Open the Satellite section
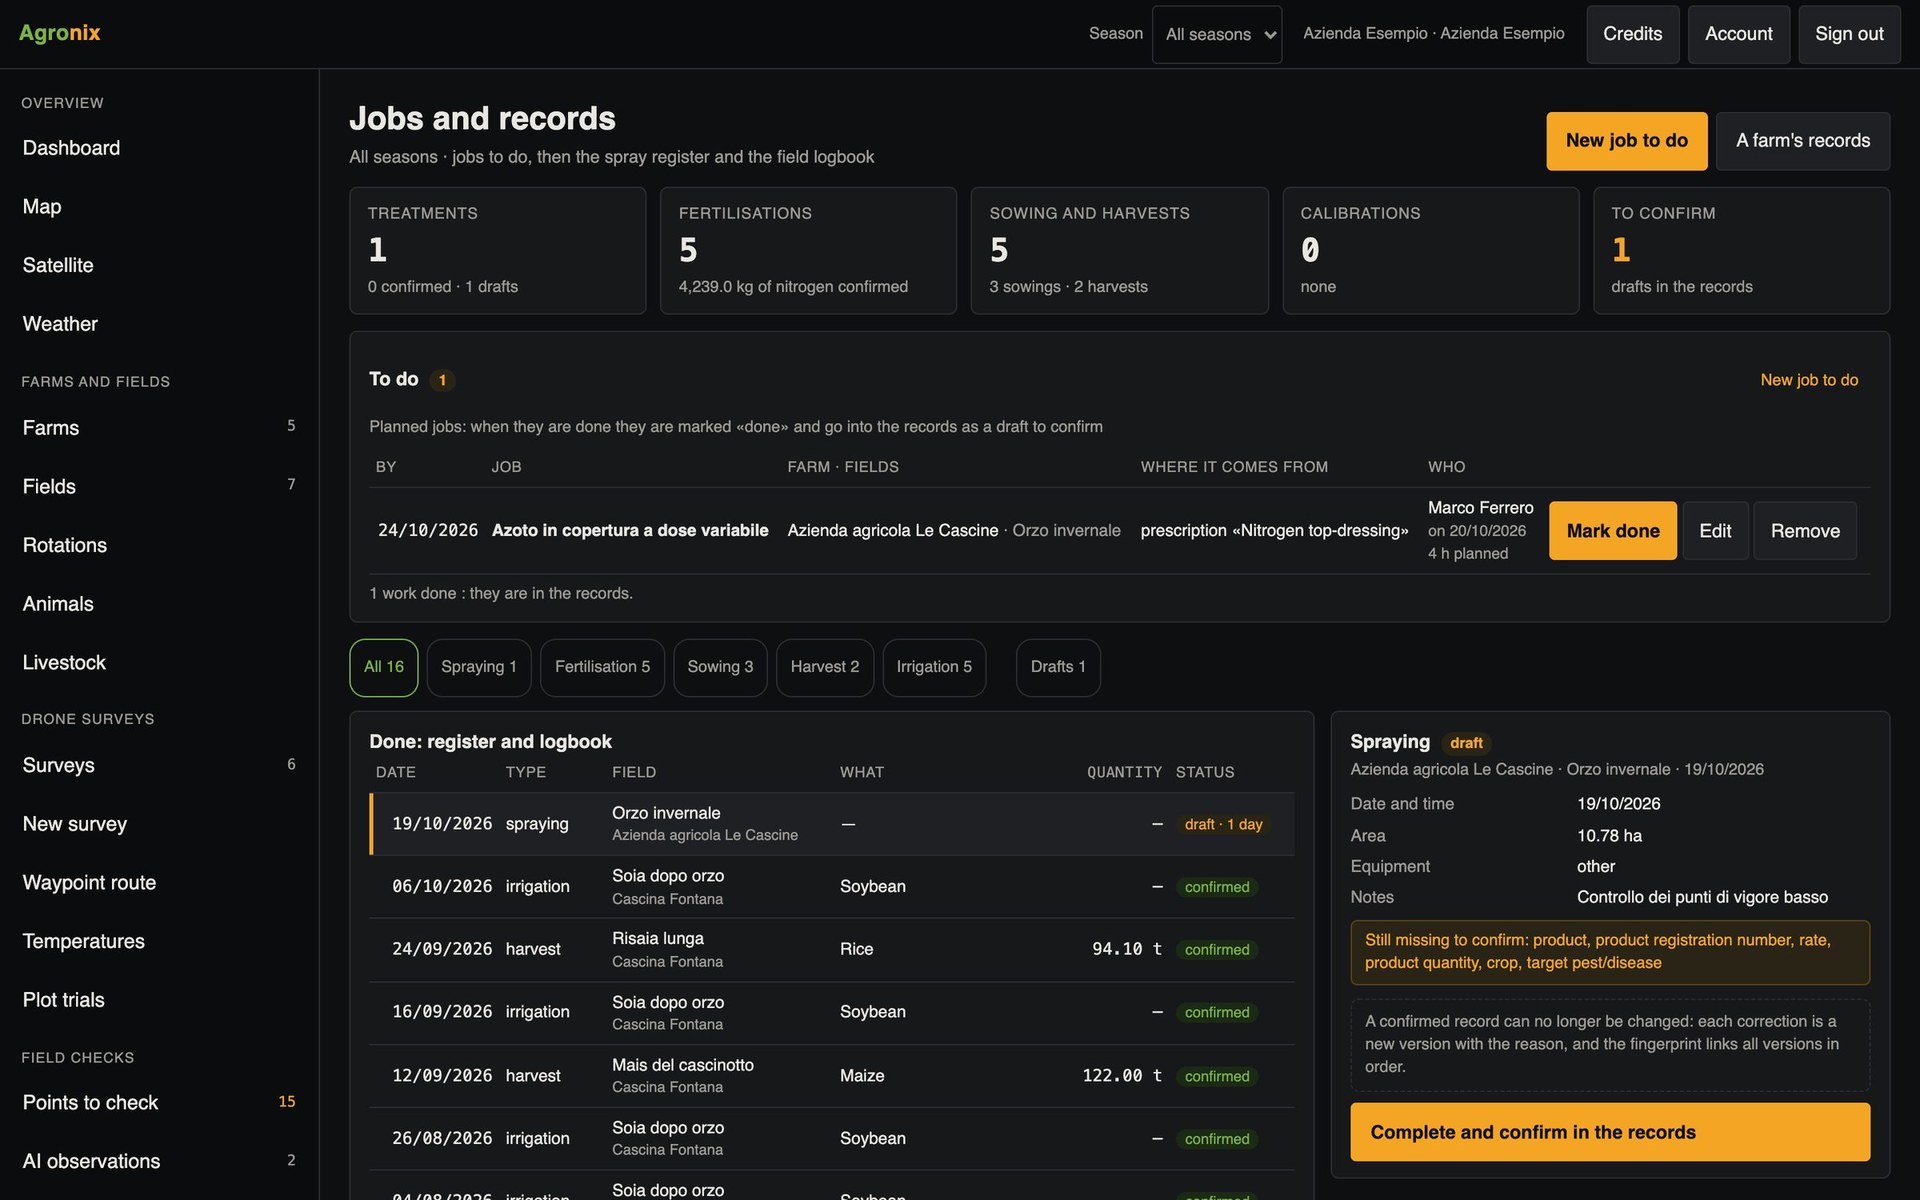Viewport: 1920px width, 1200px height. pyautogui.click(x=159, y=266)
